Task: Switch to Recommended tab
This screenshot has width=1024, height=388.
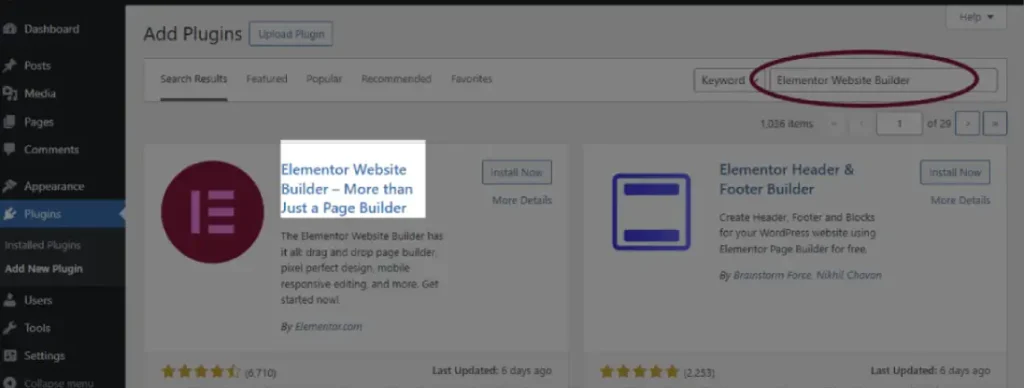Action: 396,79
